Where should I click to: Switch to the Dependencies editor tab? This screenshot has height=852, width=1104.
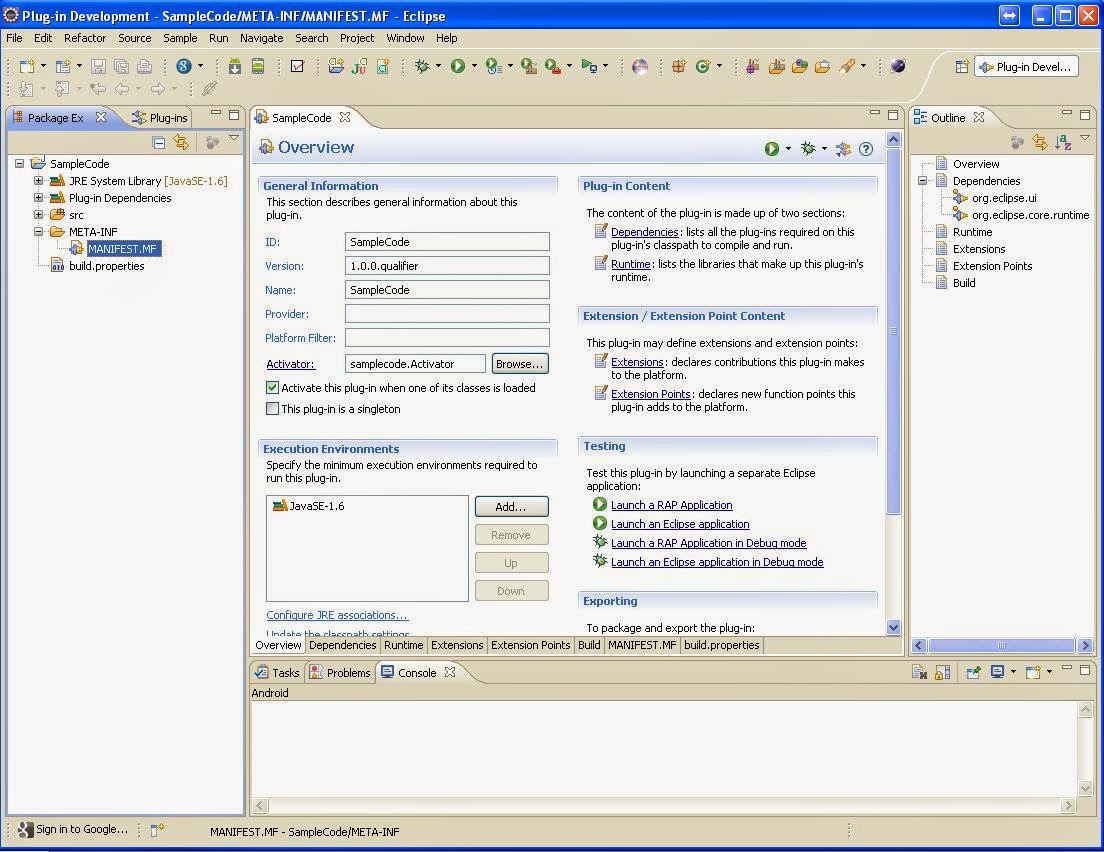click(x=342, y=645)
